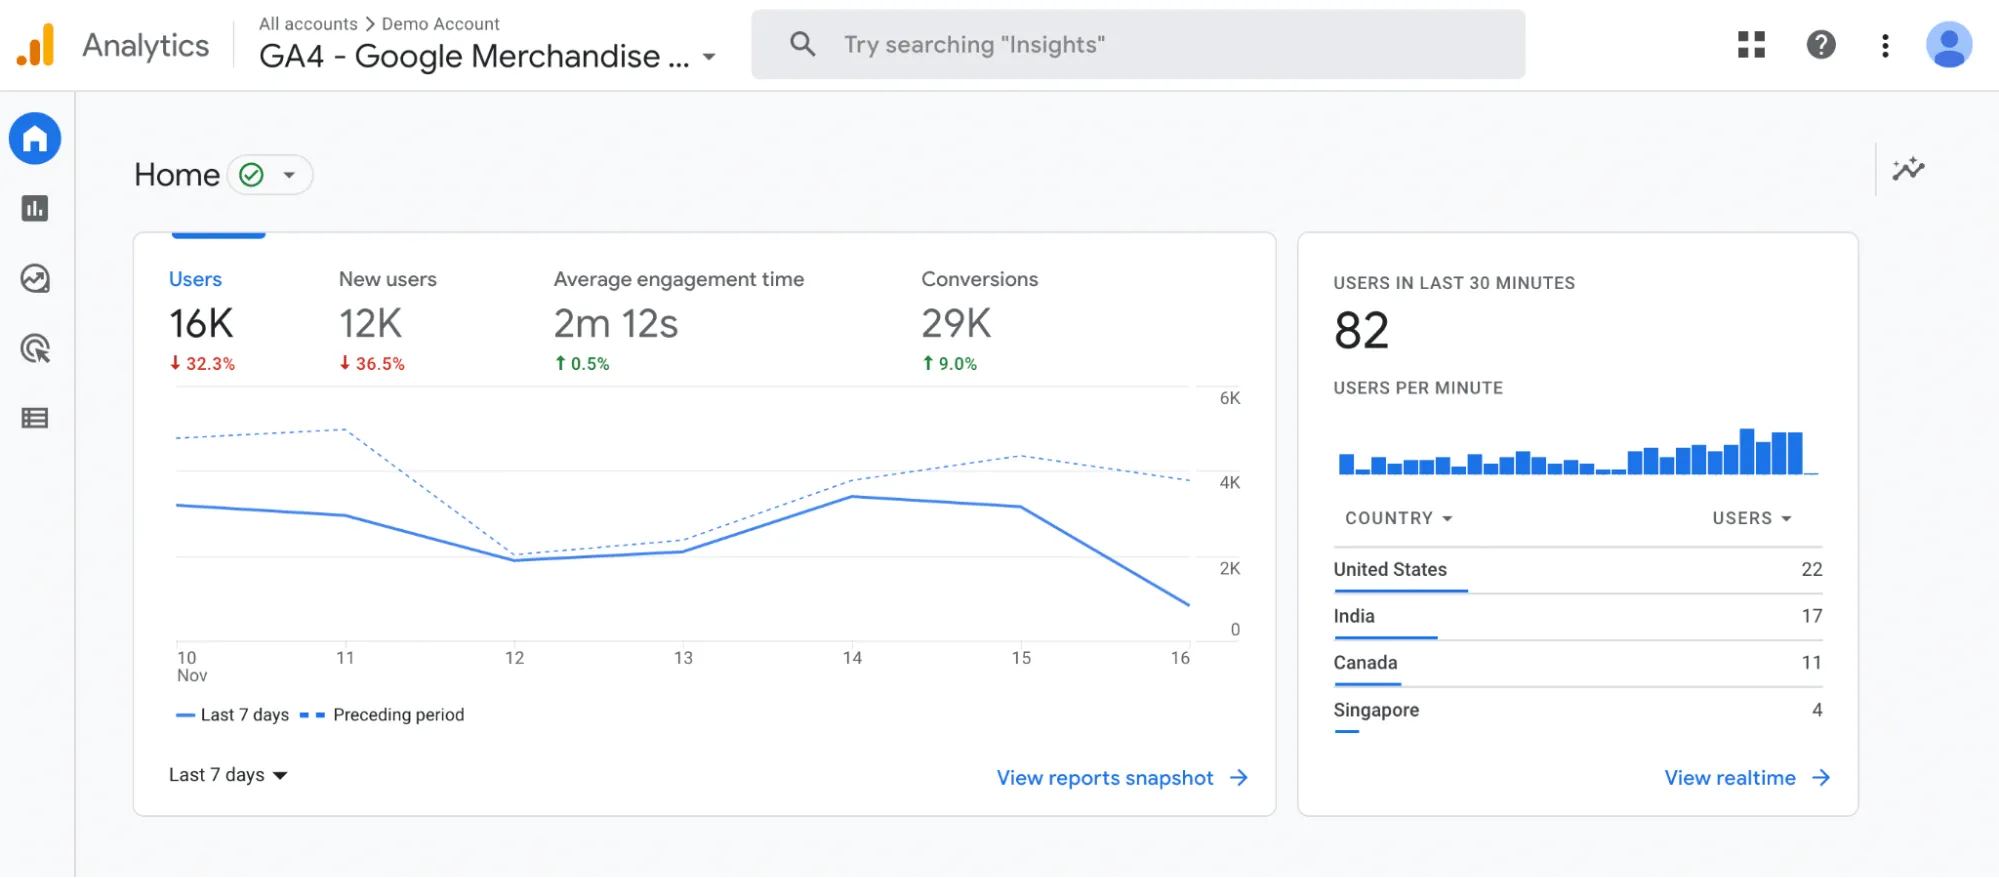Open the Last 7 days date range dropdown

pyautogui.click(x=228, y=775)
